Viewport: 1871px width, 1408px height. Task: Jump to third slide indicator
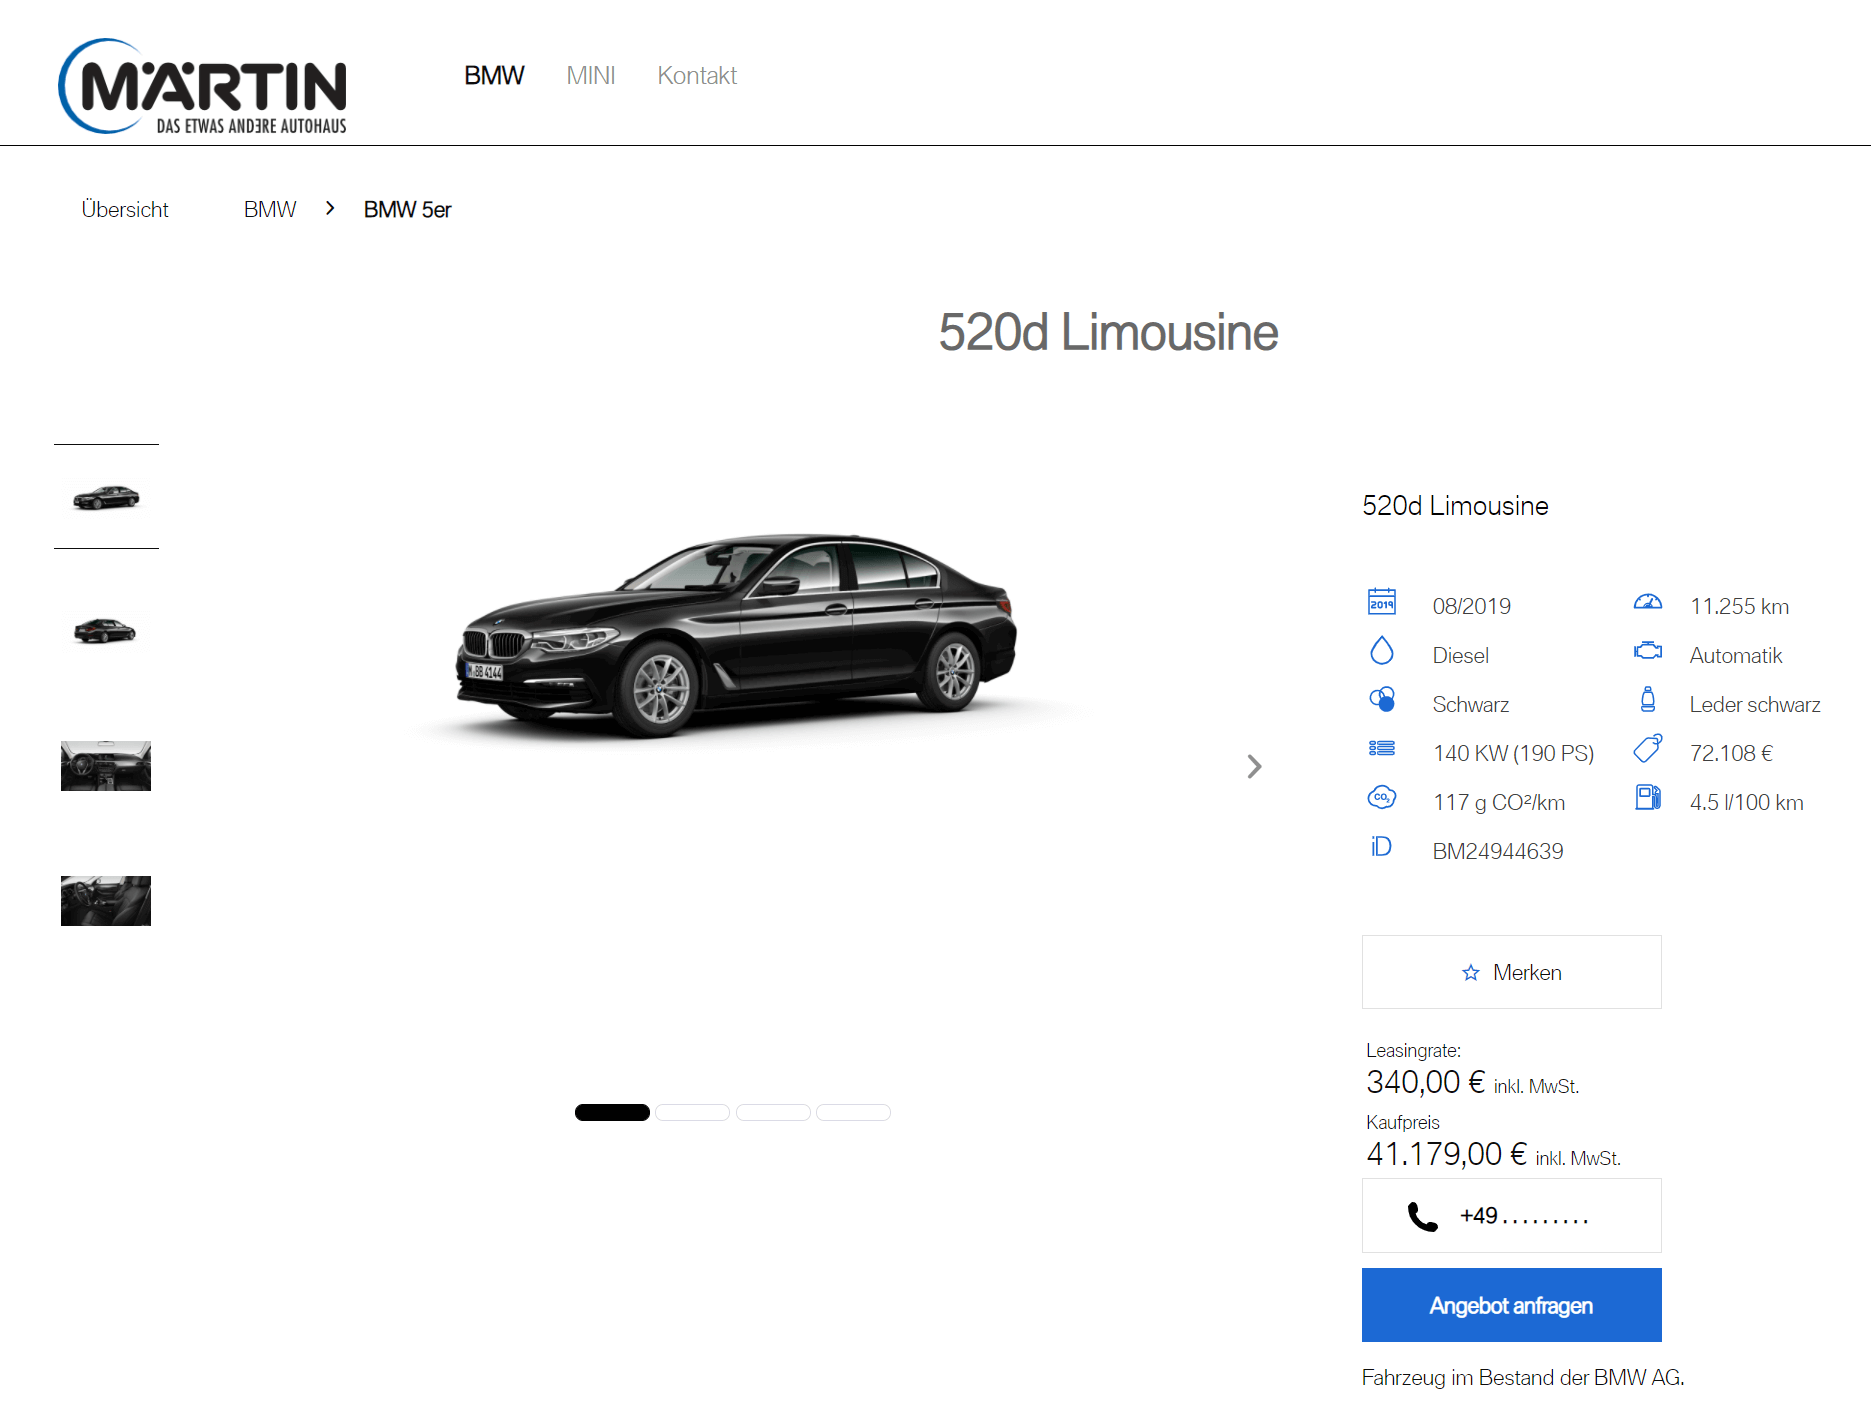click(x=773, y=1112)
